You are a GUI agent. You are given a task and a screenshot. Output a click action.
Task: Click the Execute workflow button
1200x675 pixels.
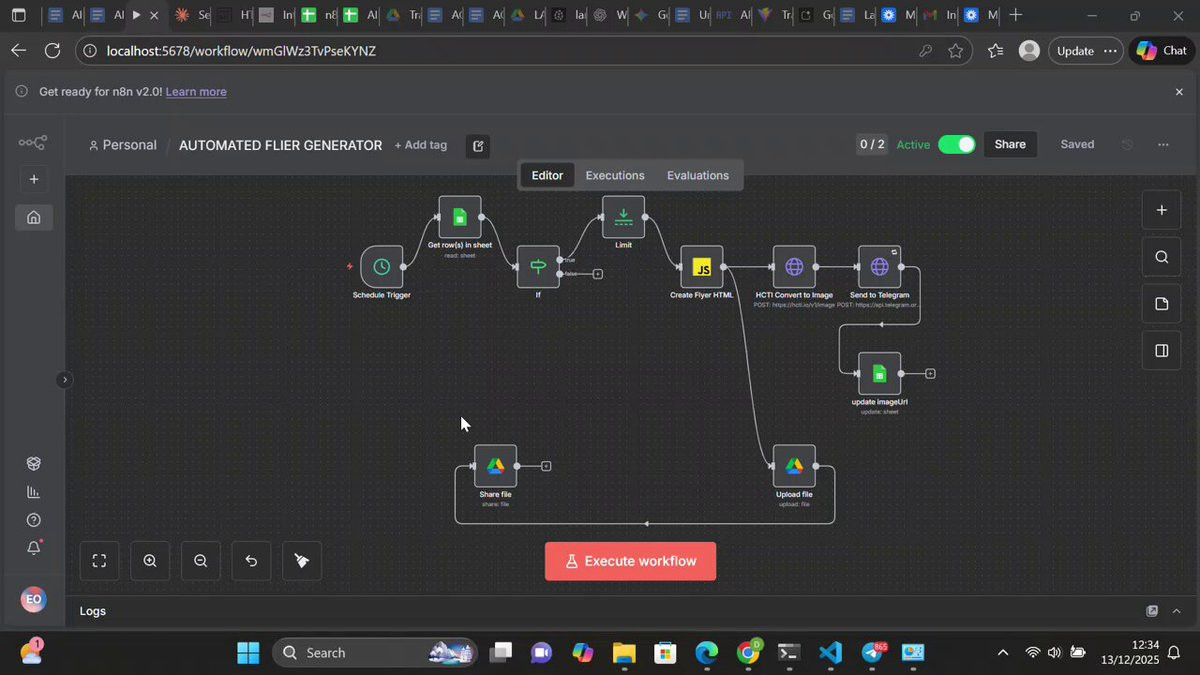click(x=630, y=561)
